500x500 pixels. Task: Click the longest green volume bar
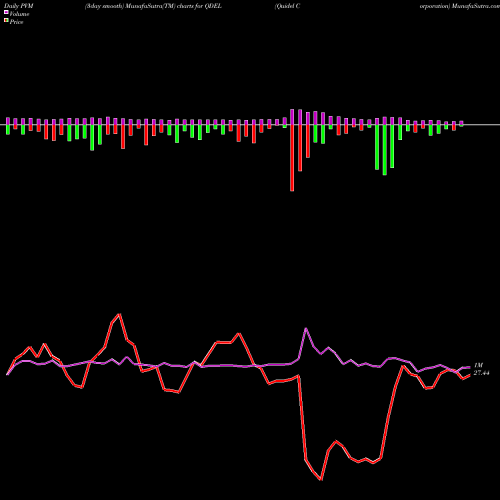[385, 150]
